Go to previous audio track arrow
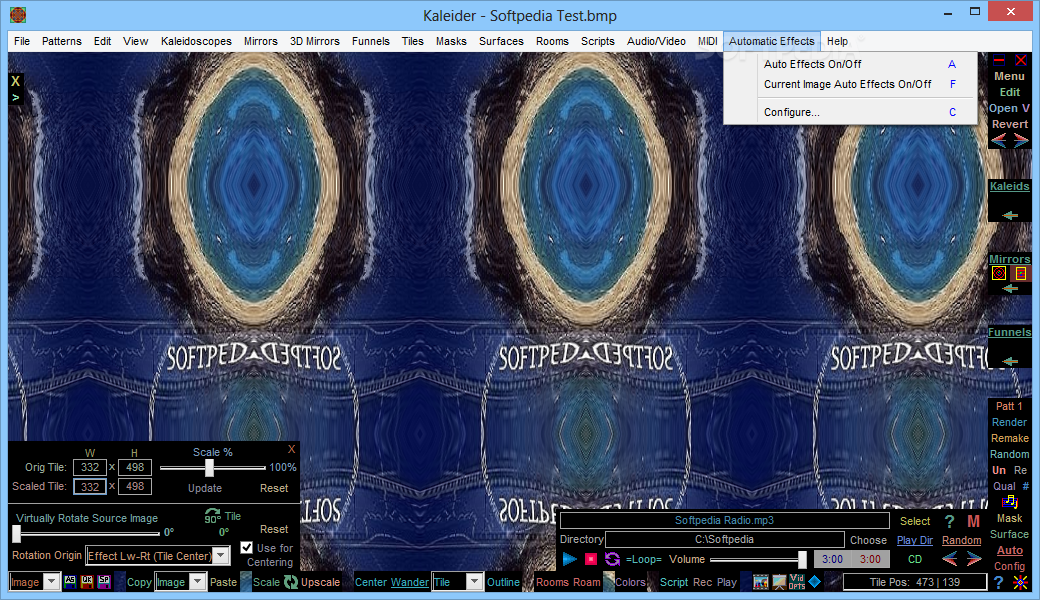The width and height of the screenshot is (1040, 600). (950, 559)
